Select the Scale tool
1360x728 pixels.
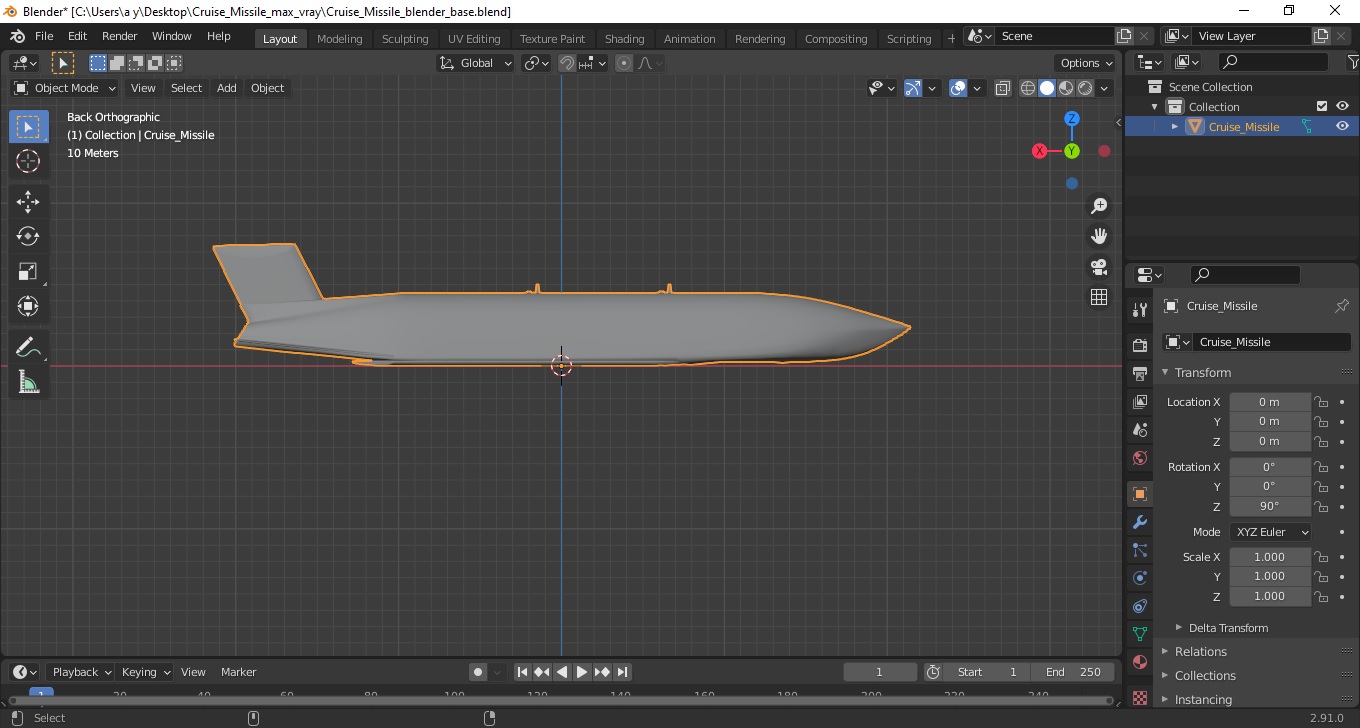28,271
